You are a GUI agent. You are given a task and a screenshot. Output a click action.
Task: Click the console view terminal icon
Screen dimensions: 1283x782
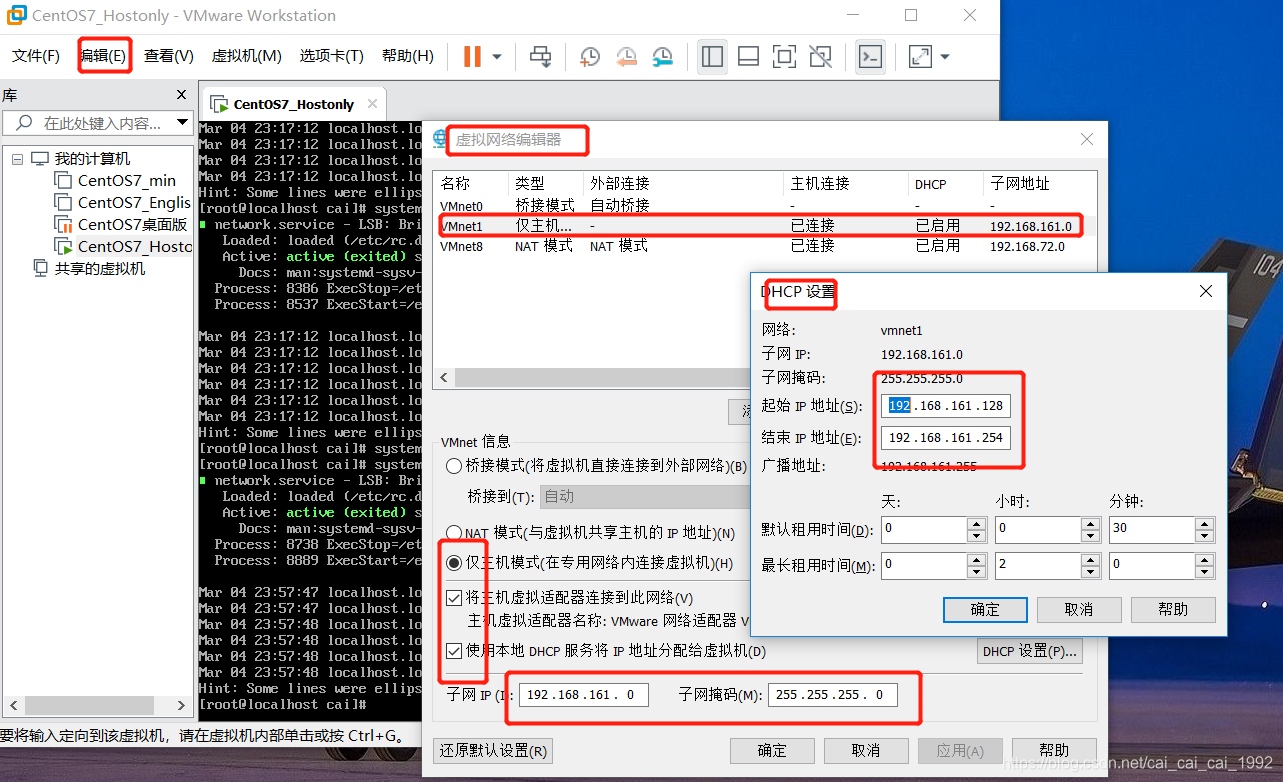tap(871, 57)
